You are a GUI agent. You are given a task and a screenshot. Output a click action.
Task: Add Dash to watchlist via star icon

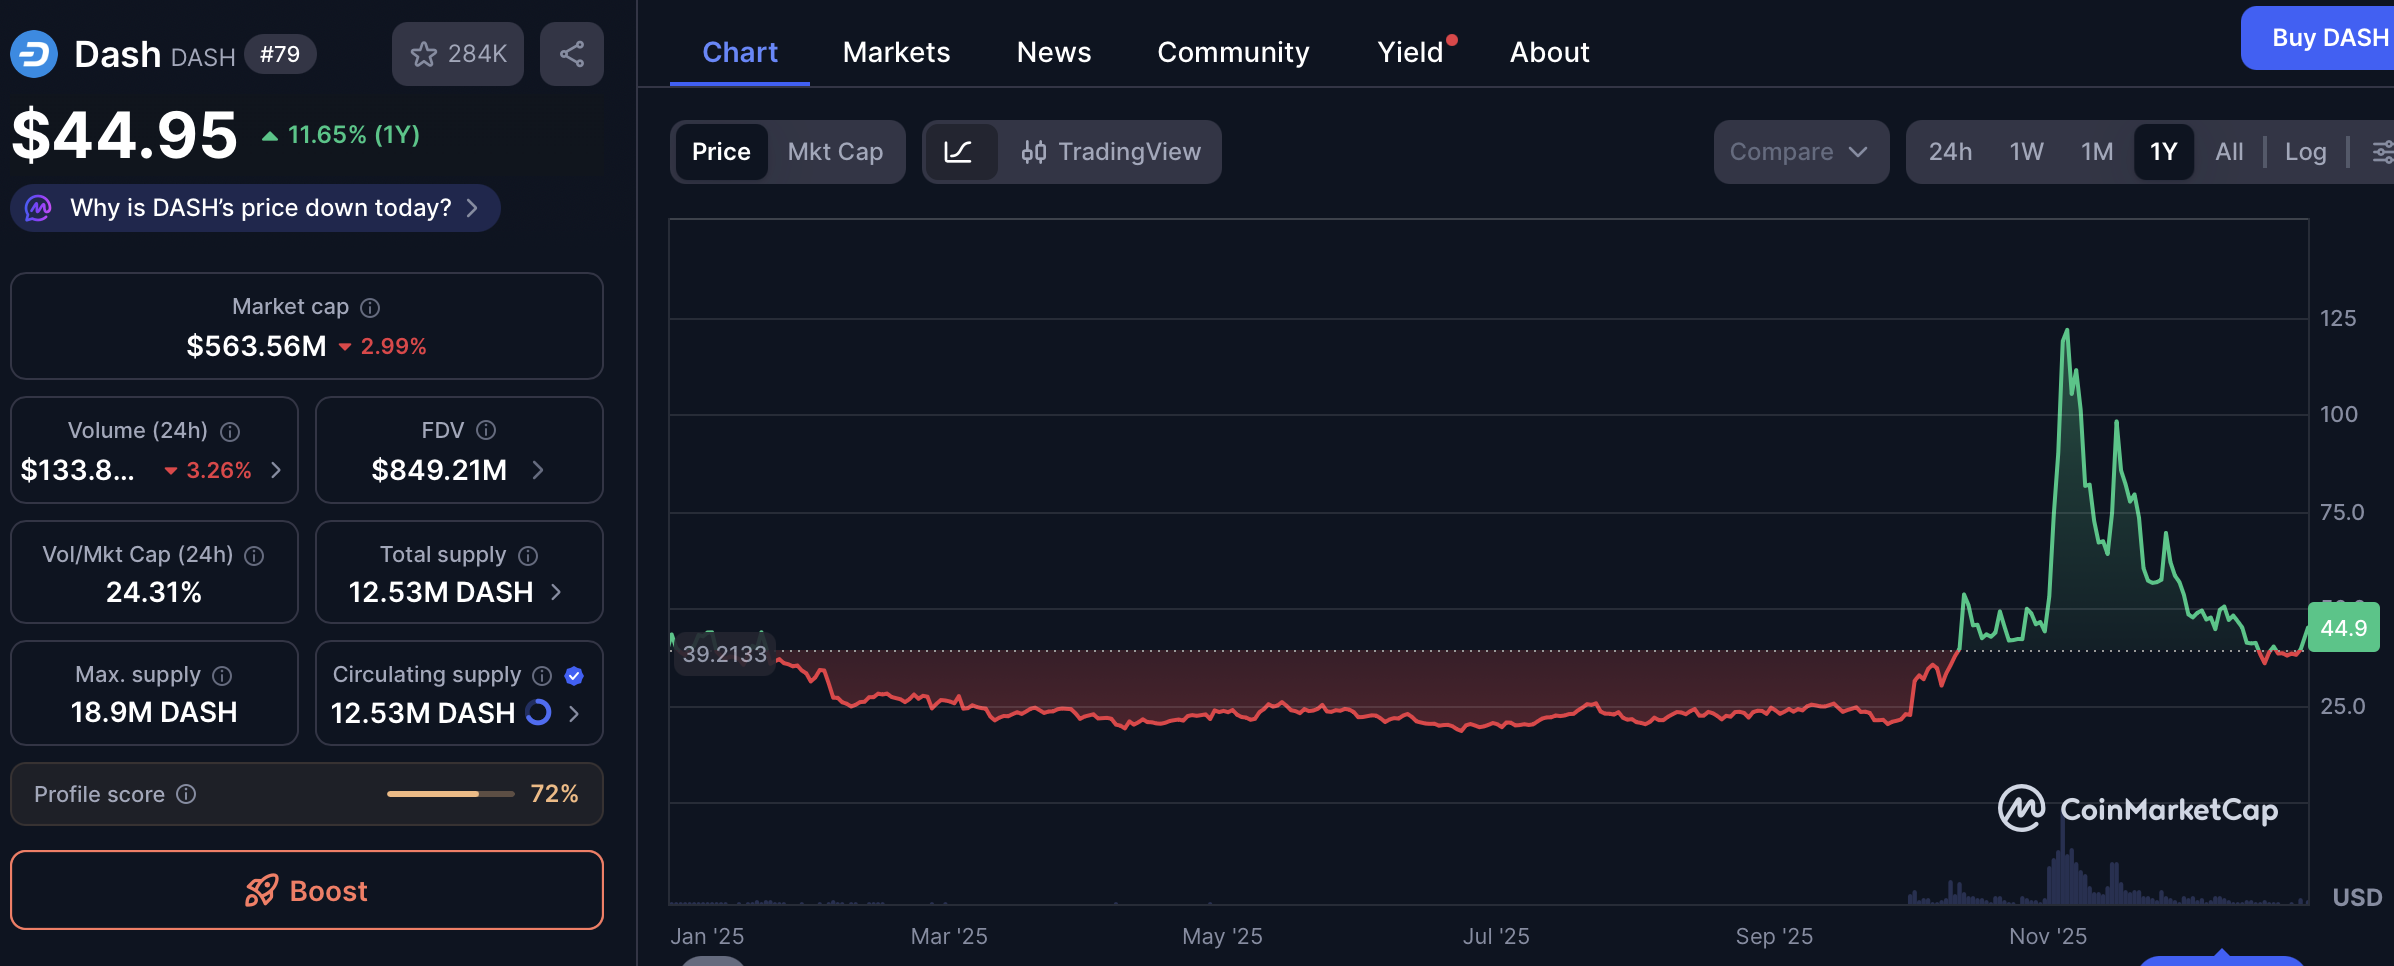[424, 54]
